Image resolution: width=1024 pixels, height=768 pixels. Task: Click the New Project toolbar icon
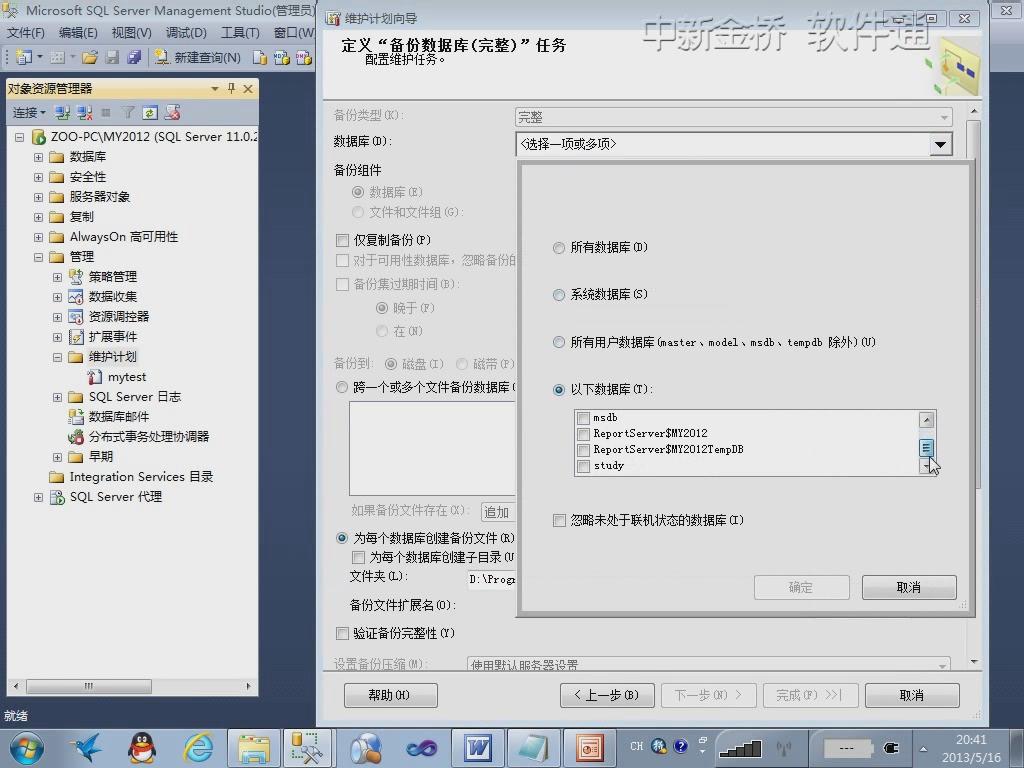coord(24,57)
